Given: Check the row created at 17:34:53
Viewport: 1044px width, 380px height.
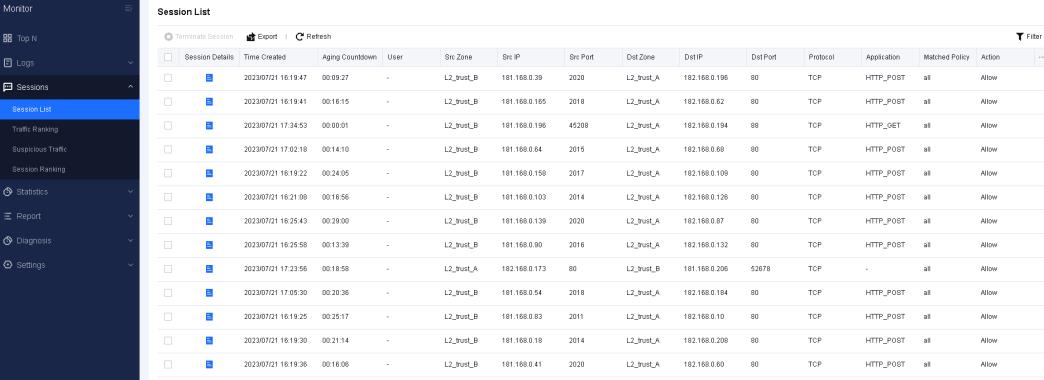Looking at the screenshot, I should (168, 126).
